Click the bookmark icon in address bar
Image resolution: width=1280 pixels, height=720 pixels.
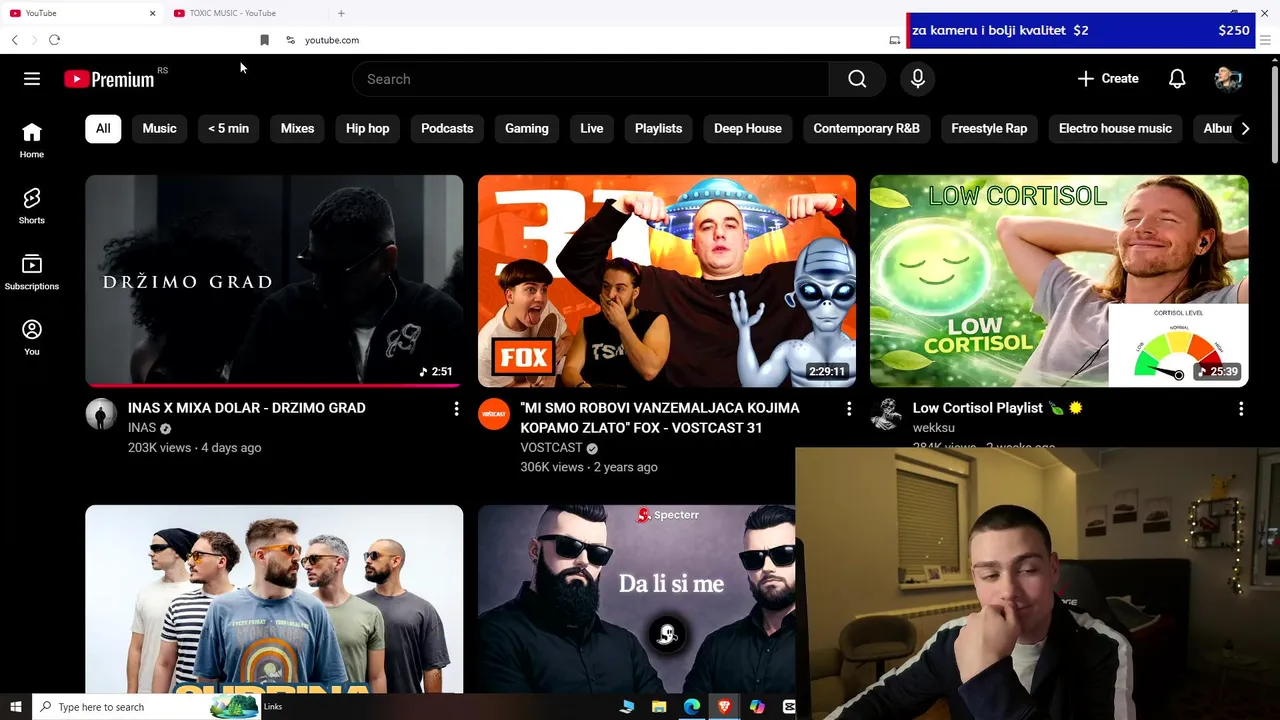(264, 40)
